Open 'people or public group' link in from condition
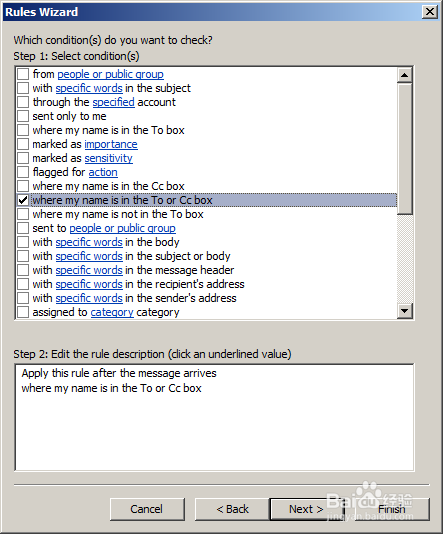This screenshot has width=443, height=534. pos(110,74)
